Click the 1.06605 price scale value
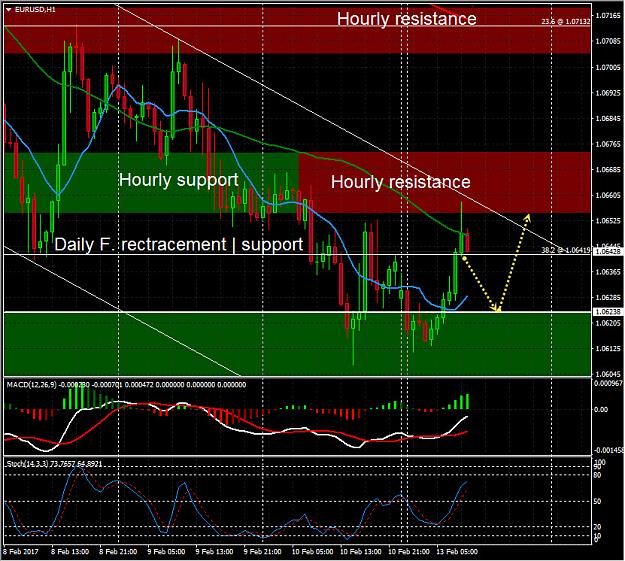Image resolution: width=625 pixels, height=561 pixels. click(608, 195)
